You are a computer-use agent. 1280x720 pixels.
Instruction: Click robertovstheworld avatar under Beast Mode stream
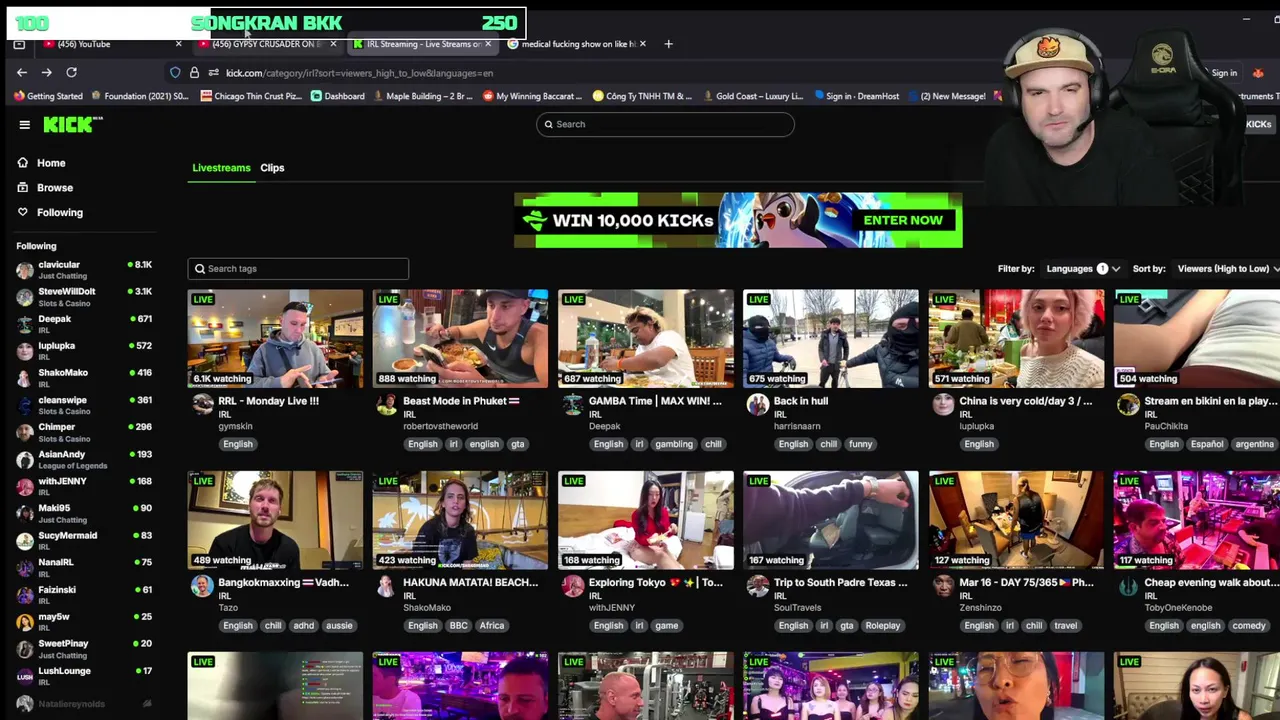click(x=386, y=404)
